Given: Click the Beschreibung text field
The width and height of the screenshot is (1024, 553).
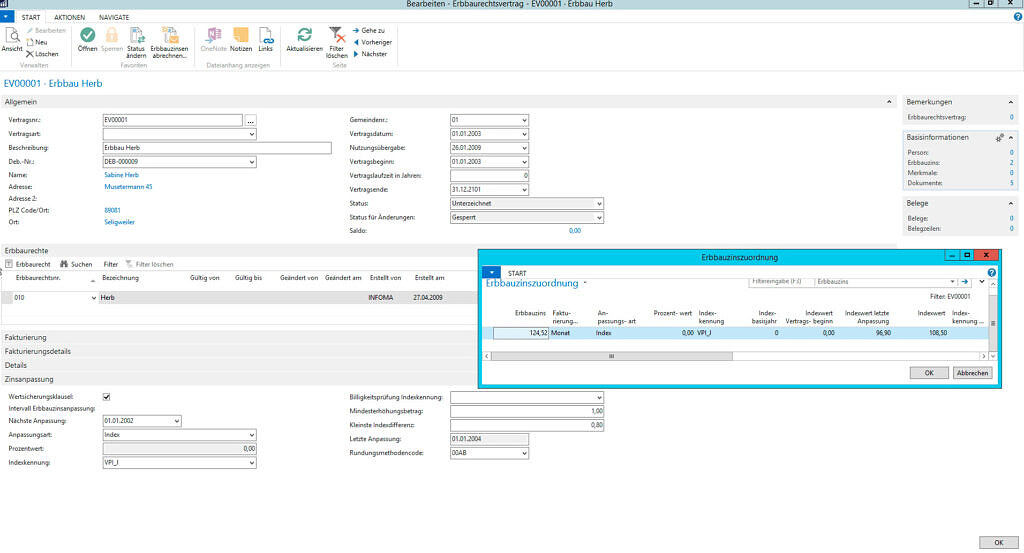Looking at the screenshot, I should (x=216, y=148).
